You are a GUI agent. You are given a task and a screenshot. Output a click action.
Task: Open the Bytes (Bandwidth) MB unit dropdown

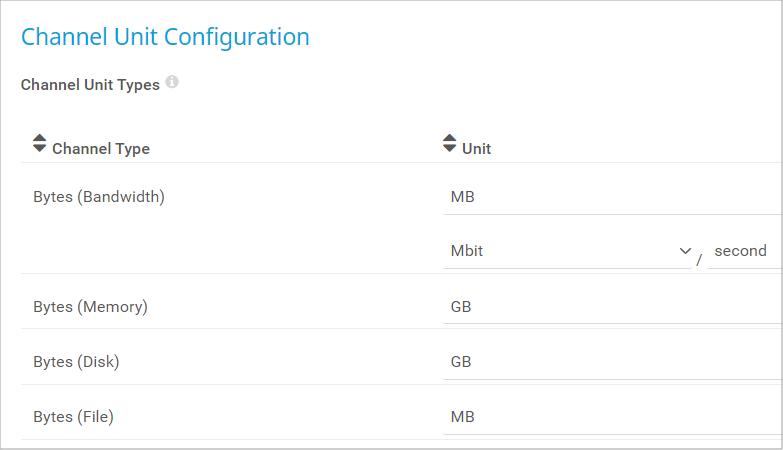pyautogui.click(x=612, y=197)
